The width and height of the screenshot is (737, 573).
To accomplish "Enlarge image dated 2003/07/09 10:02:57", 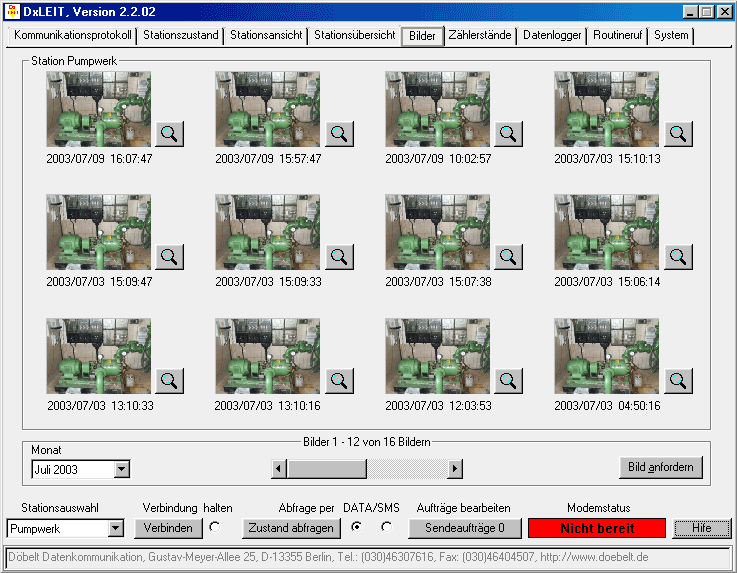I will pyautogui.click(x=509, y=134).
